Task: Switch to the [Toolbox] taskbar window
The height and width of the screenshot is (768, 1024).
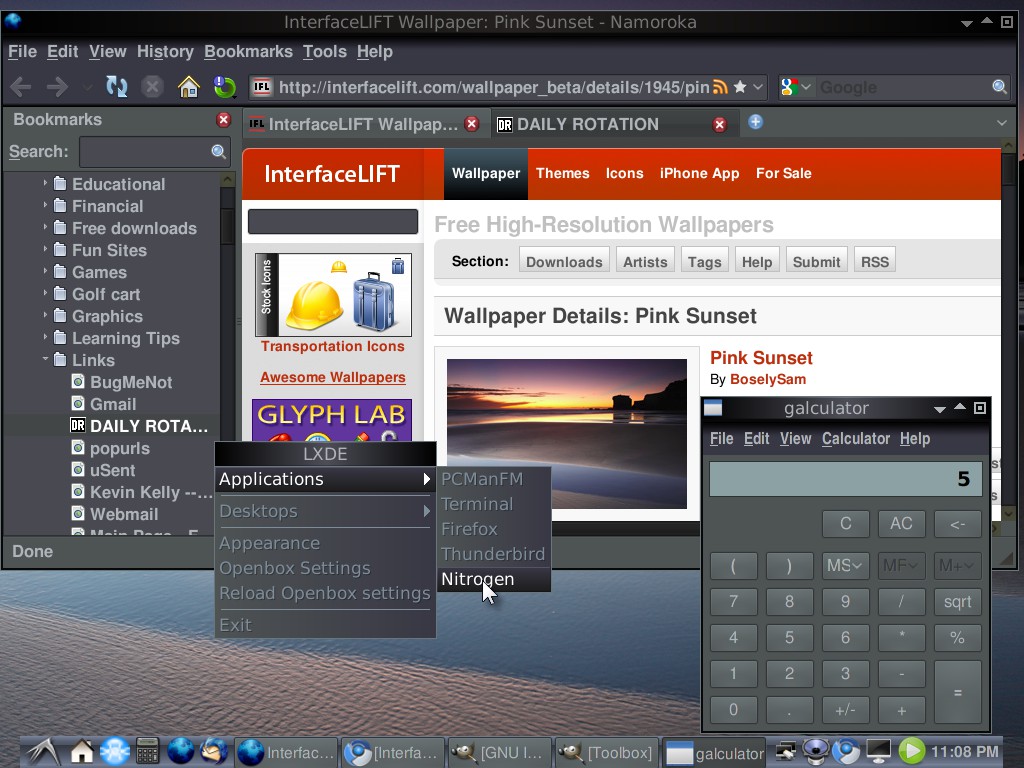Action: point(605,753)
